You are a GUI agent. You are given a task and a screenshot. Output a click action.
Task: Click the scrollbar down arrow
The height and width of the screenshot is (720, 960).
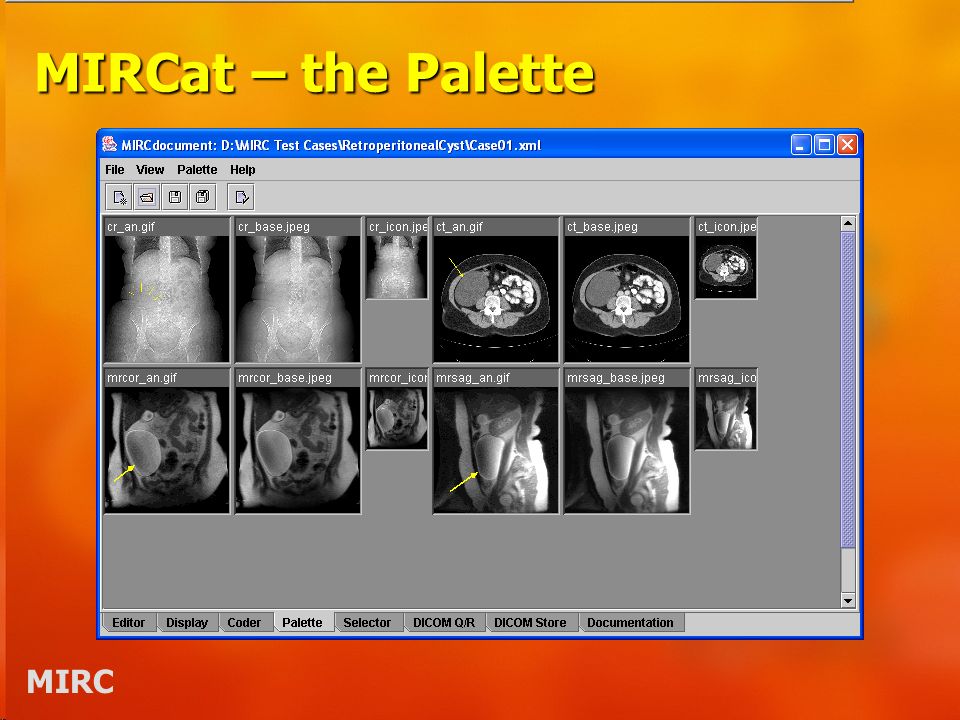click(x=848, y=601)
